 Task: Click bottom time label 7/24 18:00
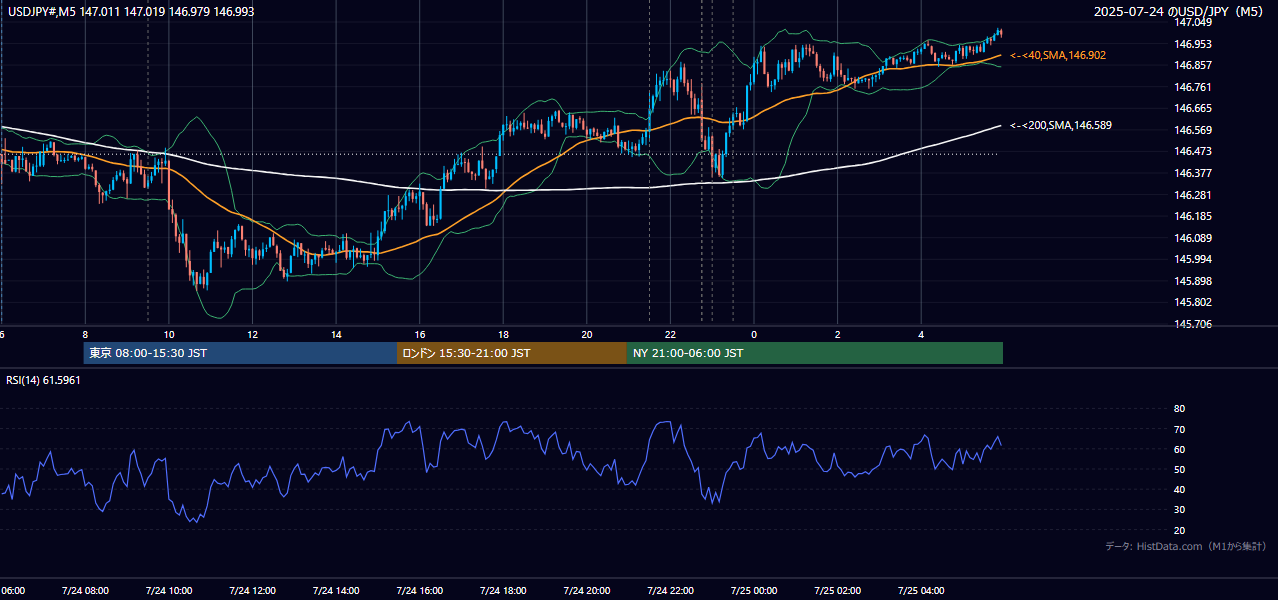(503, 590)
